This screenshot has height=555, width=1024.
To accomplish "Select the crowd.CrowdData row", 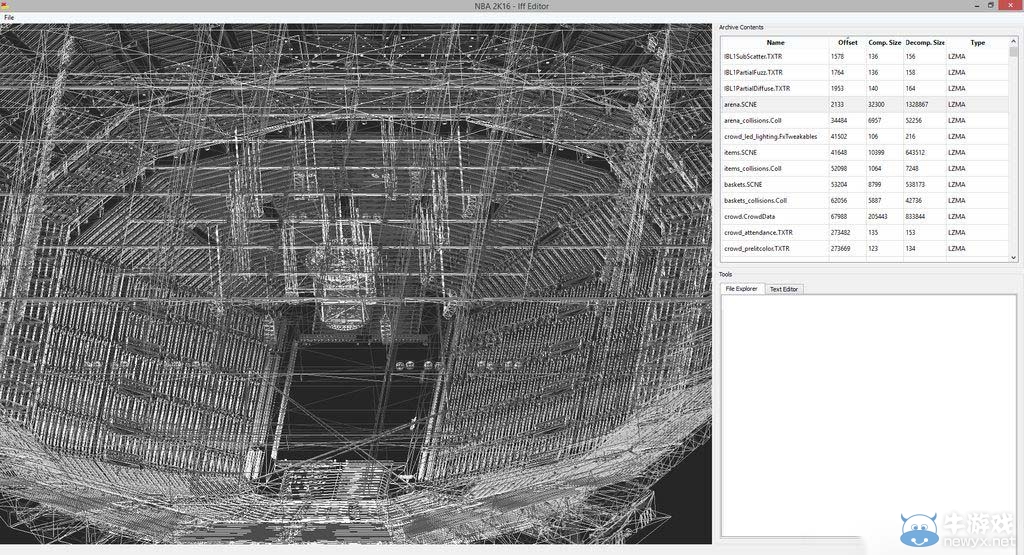I will pos(865,217).
